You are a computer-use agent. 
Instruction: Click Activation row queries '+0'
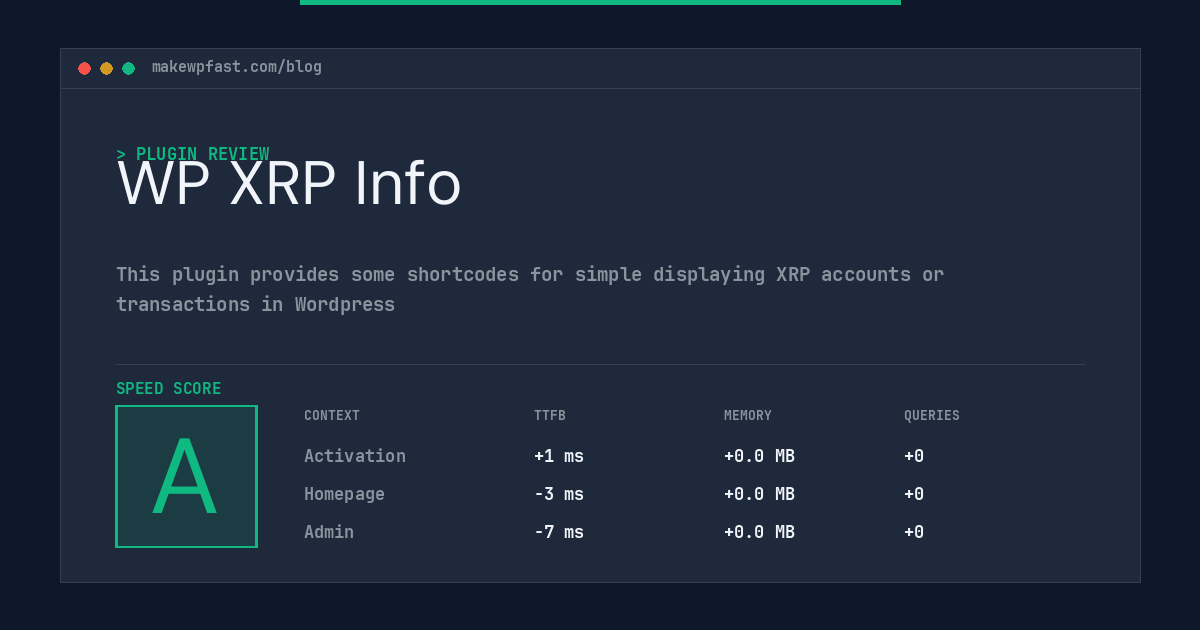pyautogui.click(x=914, y=456)
